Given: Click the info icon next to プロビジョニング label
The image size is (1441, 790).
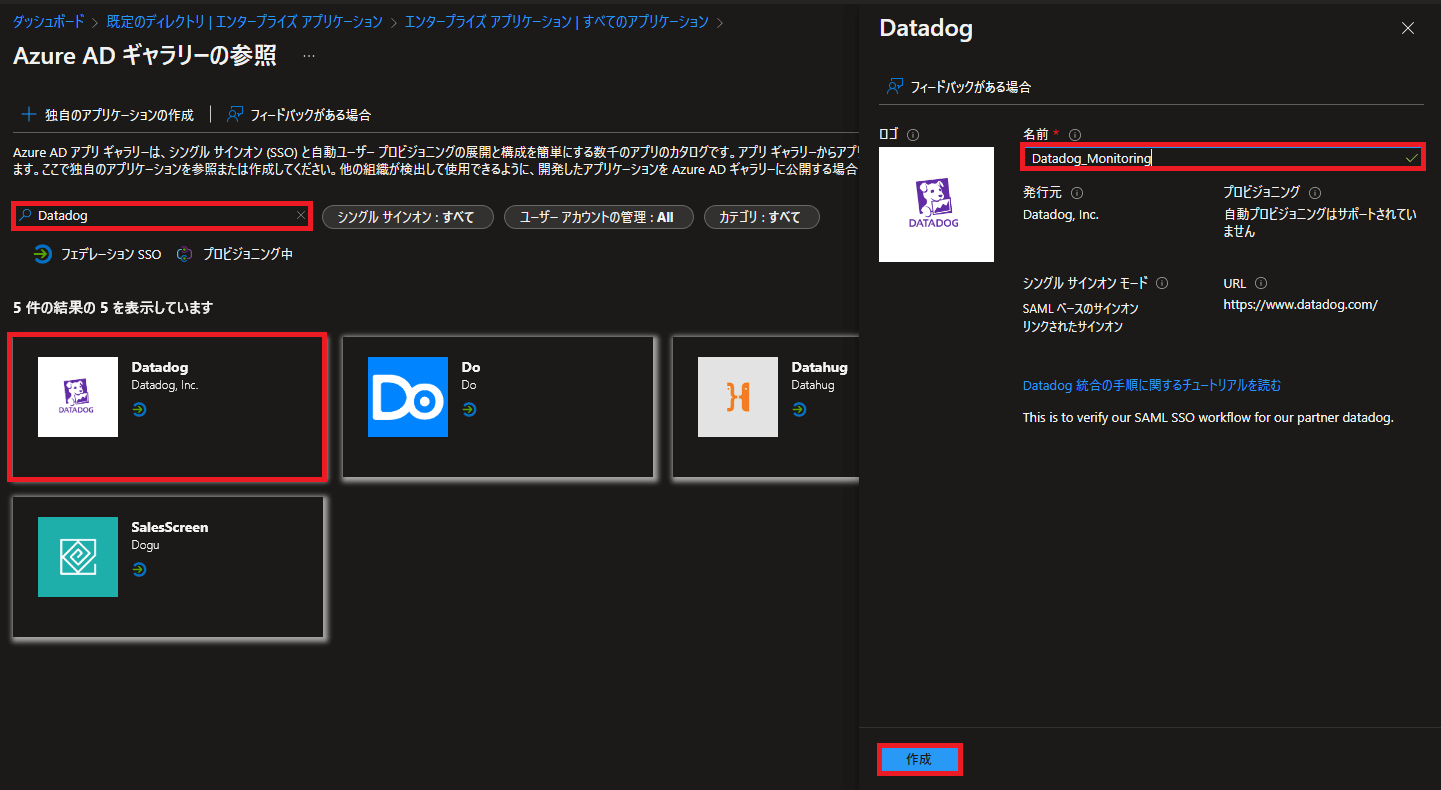Looking at the screenshot, I should pyautogui.click(x=1315, y=193).
